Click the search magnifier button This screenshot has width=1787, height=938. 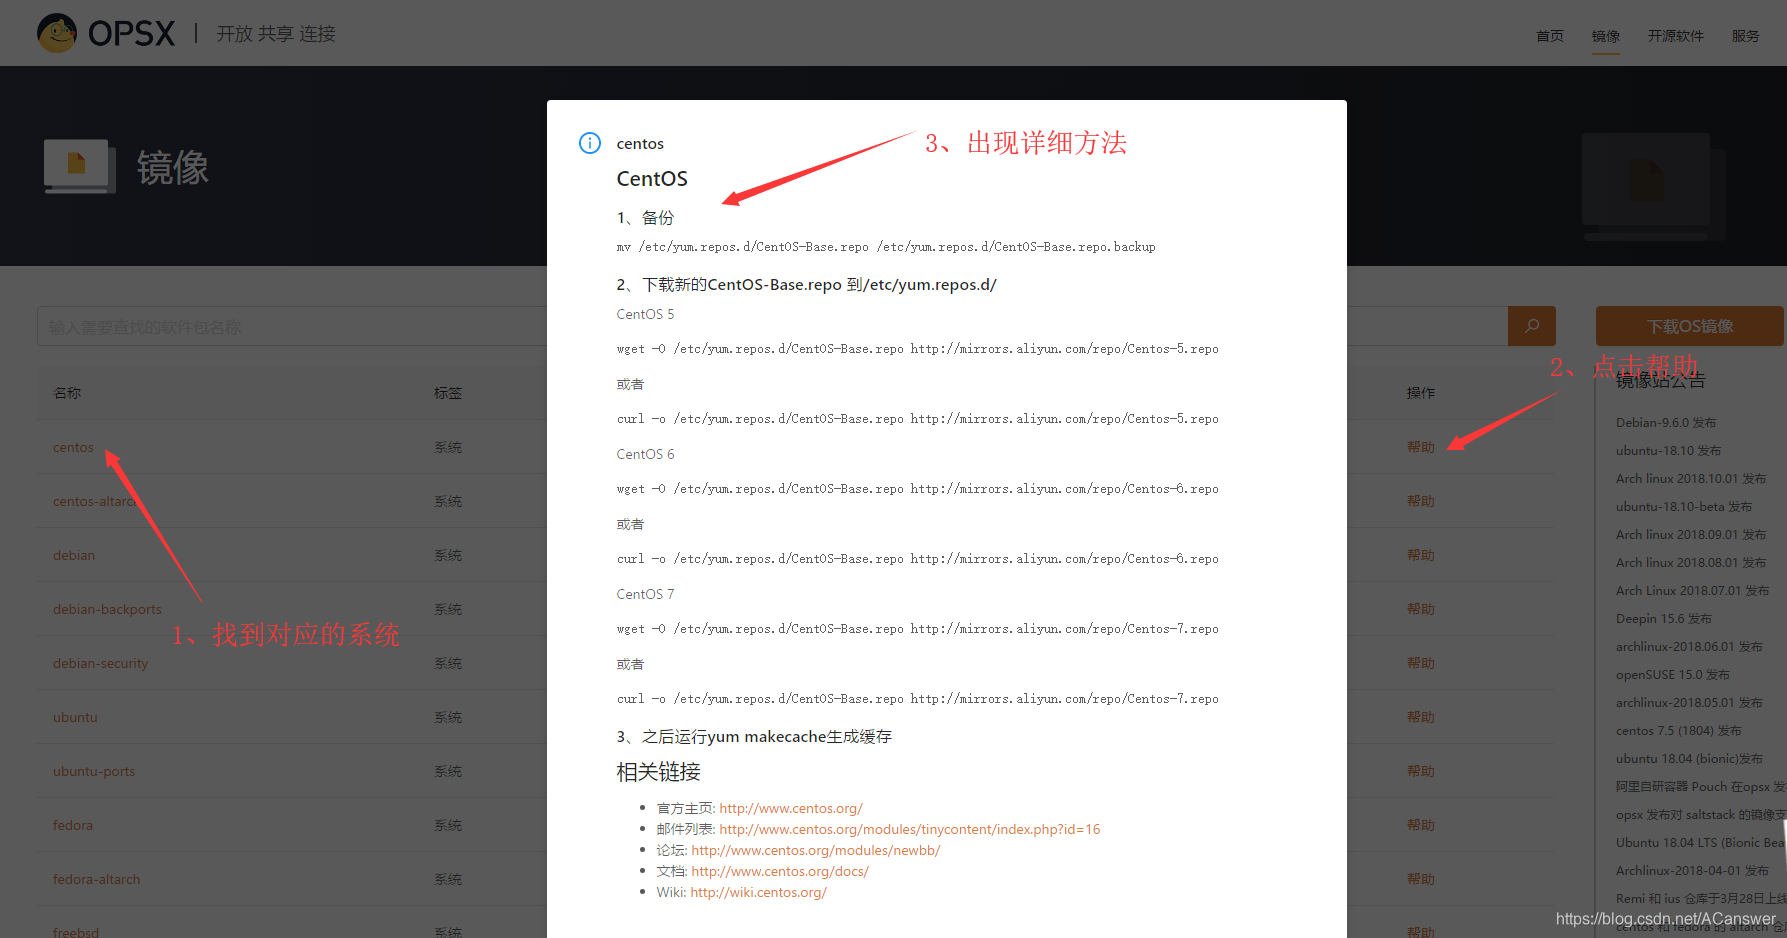pos(1532,326)
